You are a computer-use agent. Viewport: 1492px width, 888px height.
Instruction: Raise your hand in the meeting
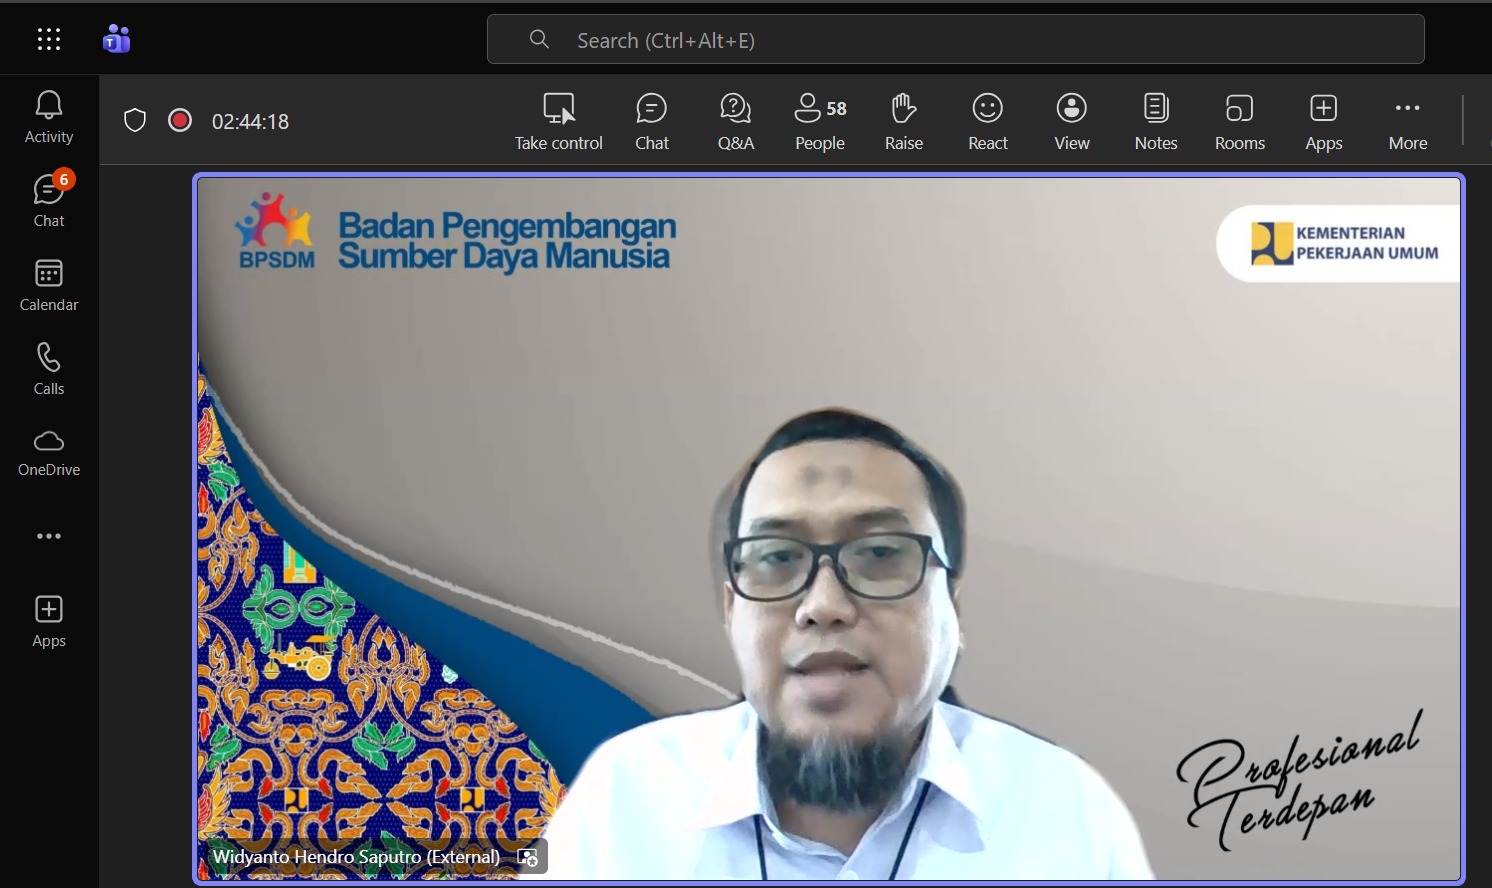[x=903, y=121]
